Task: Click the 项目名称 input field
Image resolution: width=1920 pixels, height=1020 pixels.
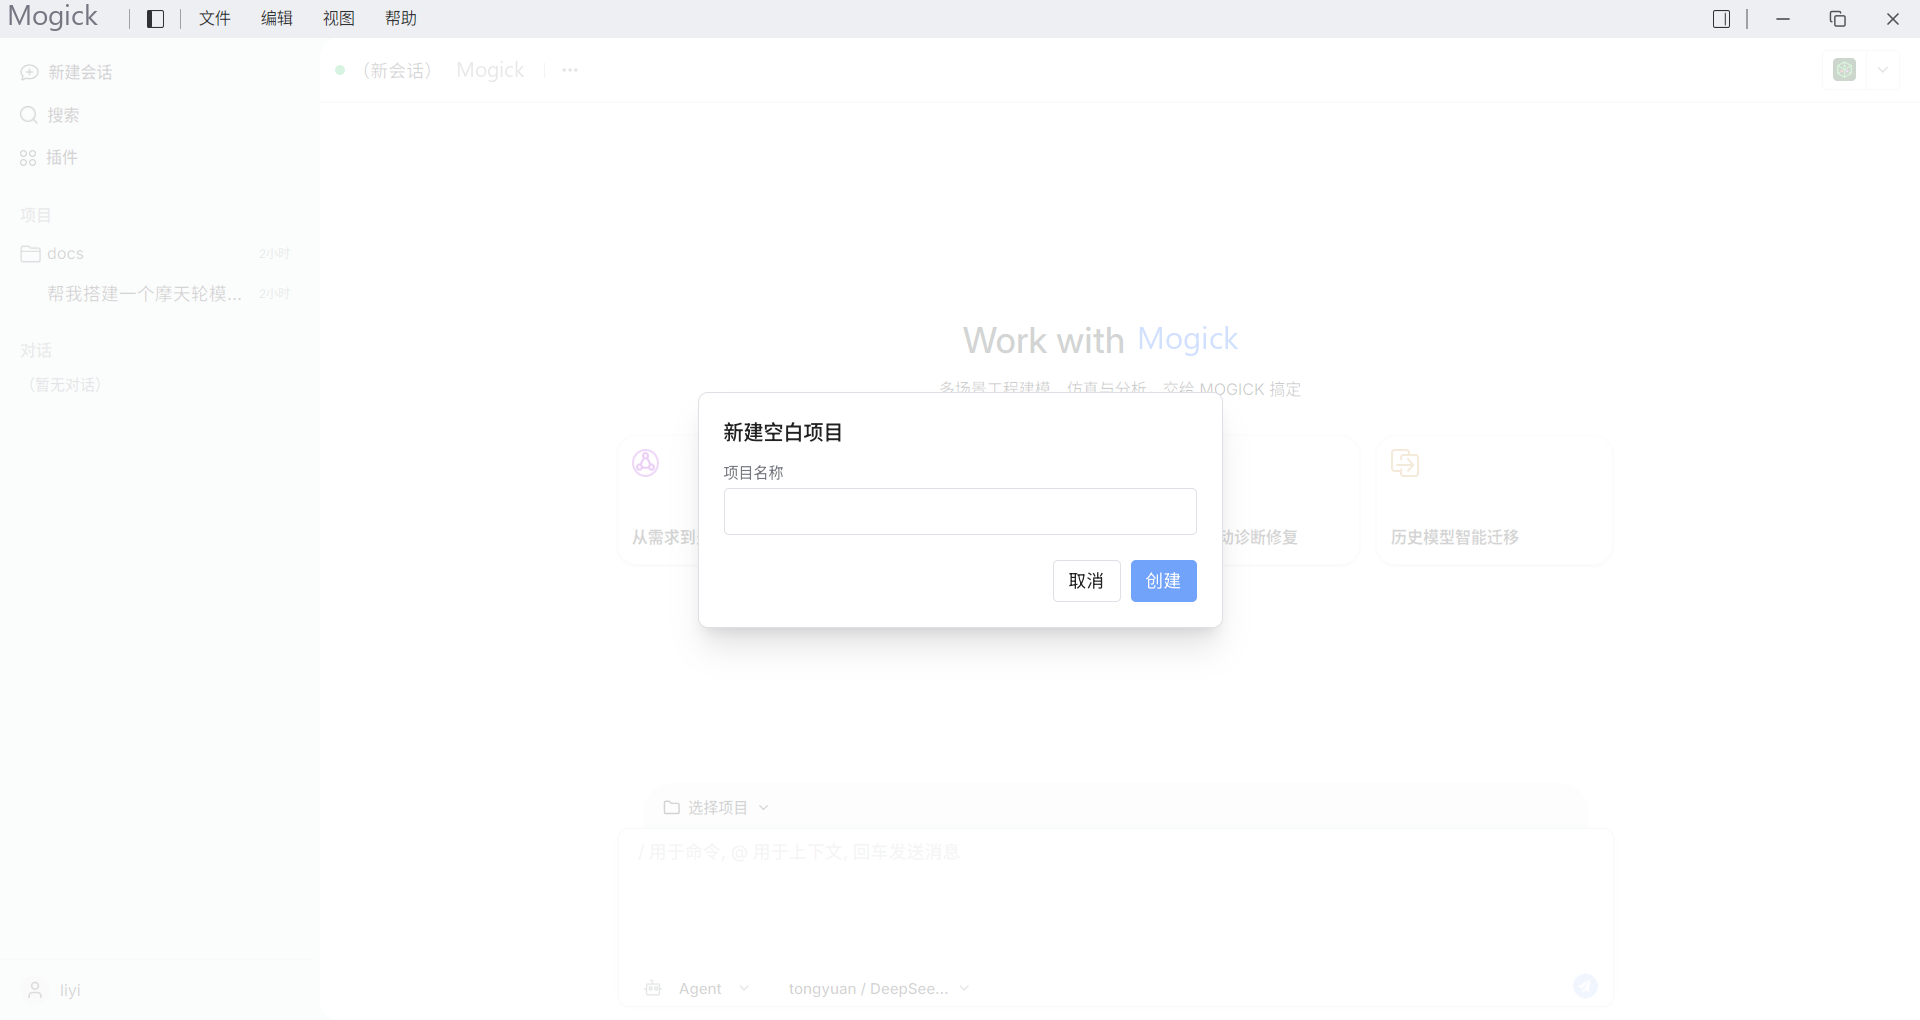Action: (960, 511)
